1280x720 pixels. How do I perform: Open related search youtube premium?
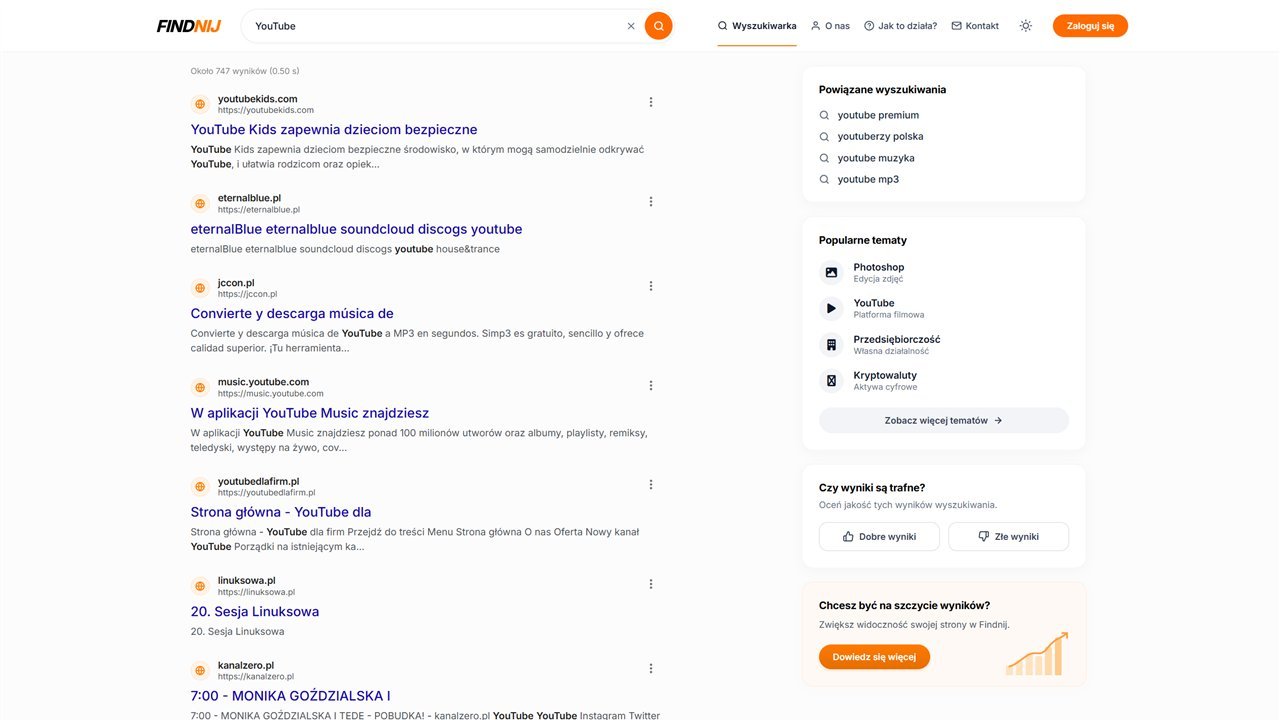878,115
